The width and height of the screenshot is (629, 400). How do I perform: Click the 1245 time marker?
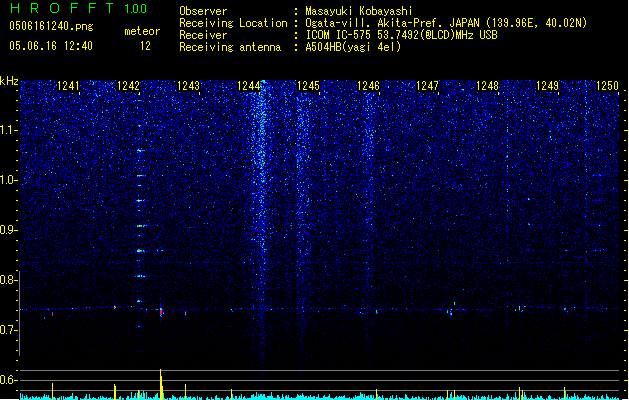tap(308, 86)
